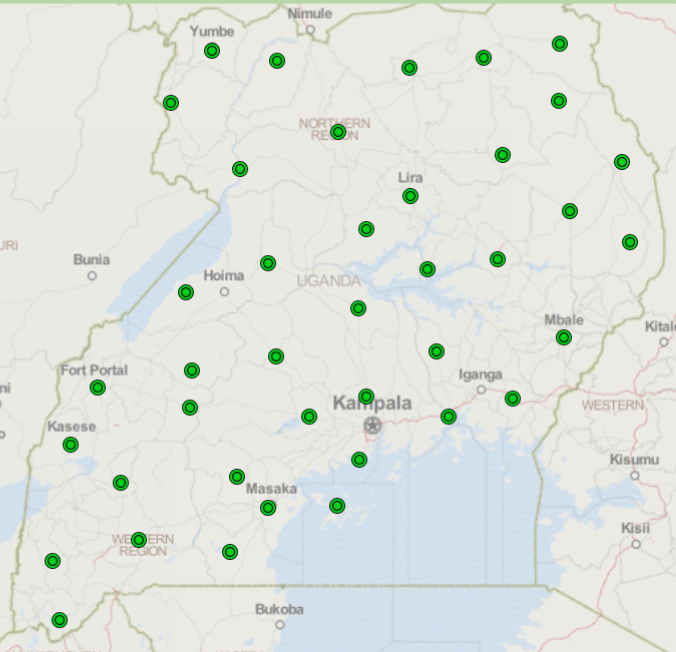
Task: Click the Bukoba town circle
Action: click(280, 624)
